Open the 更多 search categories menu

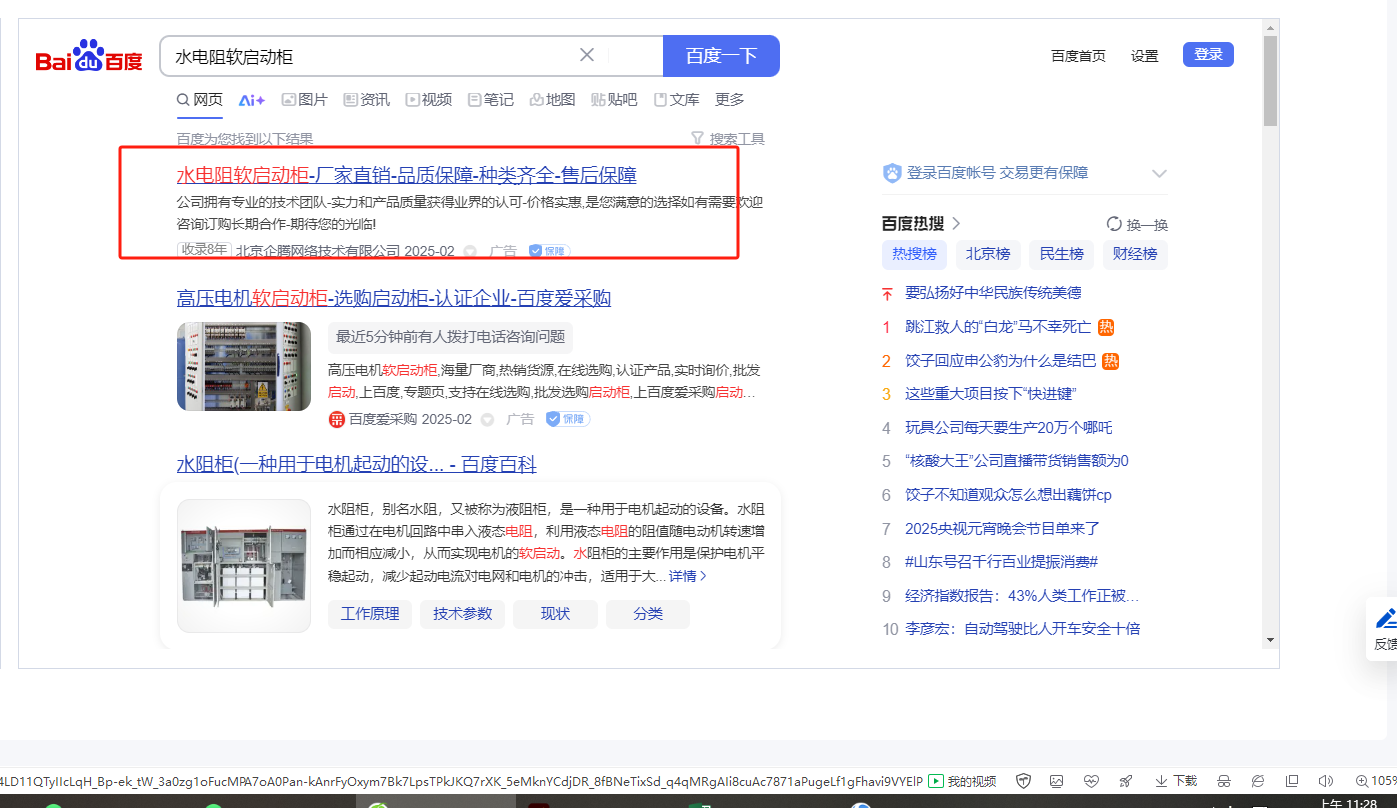[729, 100]
